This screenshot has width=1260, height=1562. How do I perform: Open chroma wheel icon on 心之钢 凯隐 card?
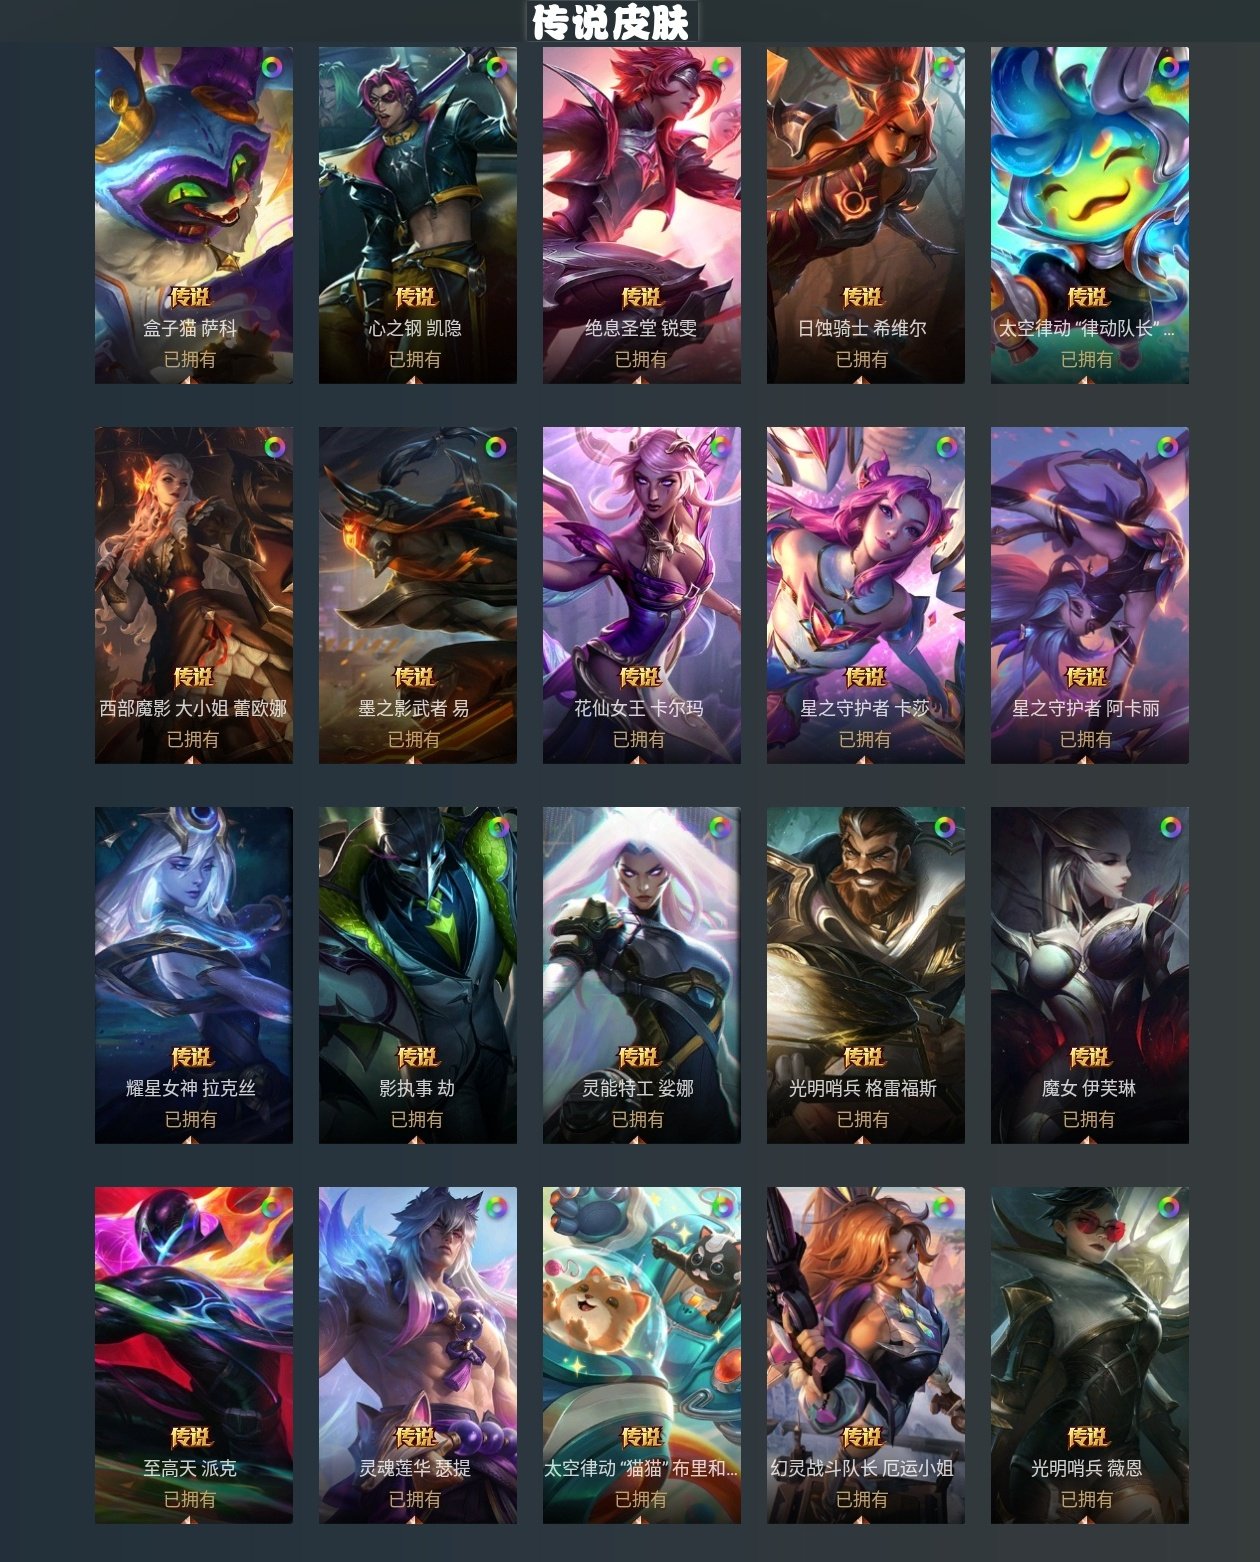click(x=495, y=68)
